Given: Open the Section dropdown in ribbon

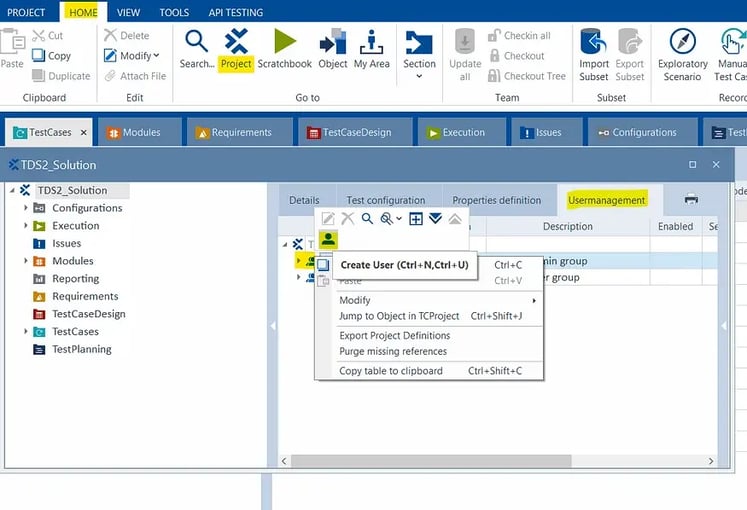Looking at the screenshot, I should coord(419,51).
